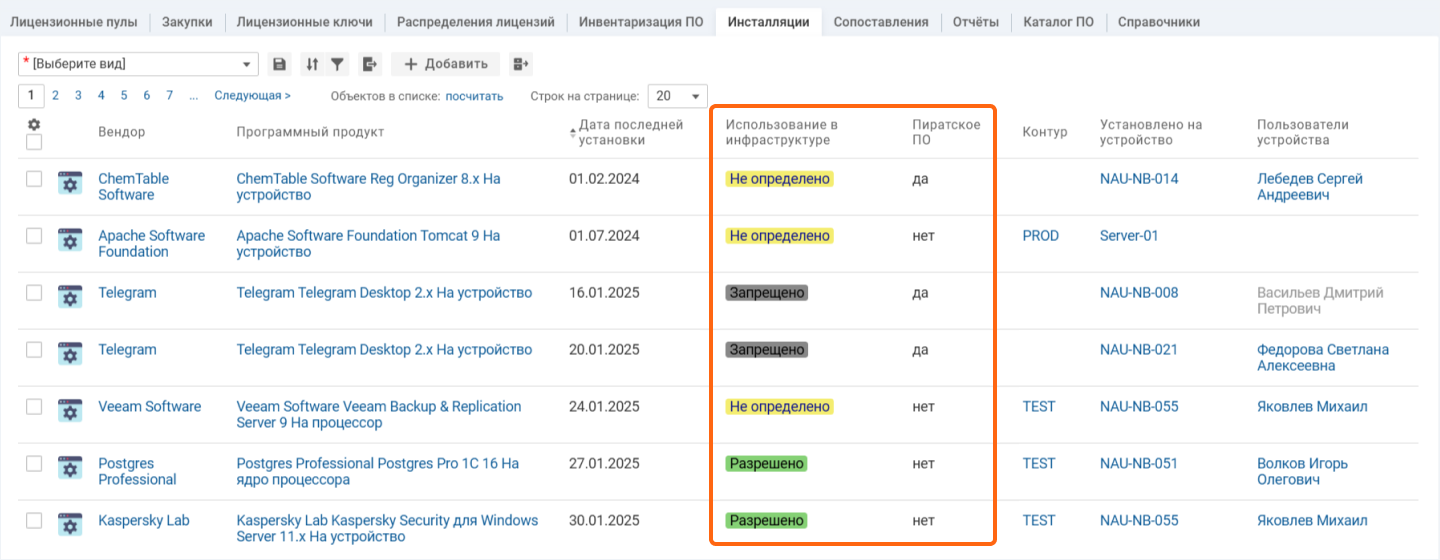Click the export list icon left of Добавить

tap(370, 64)
